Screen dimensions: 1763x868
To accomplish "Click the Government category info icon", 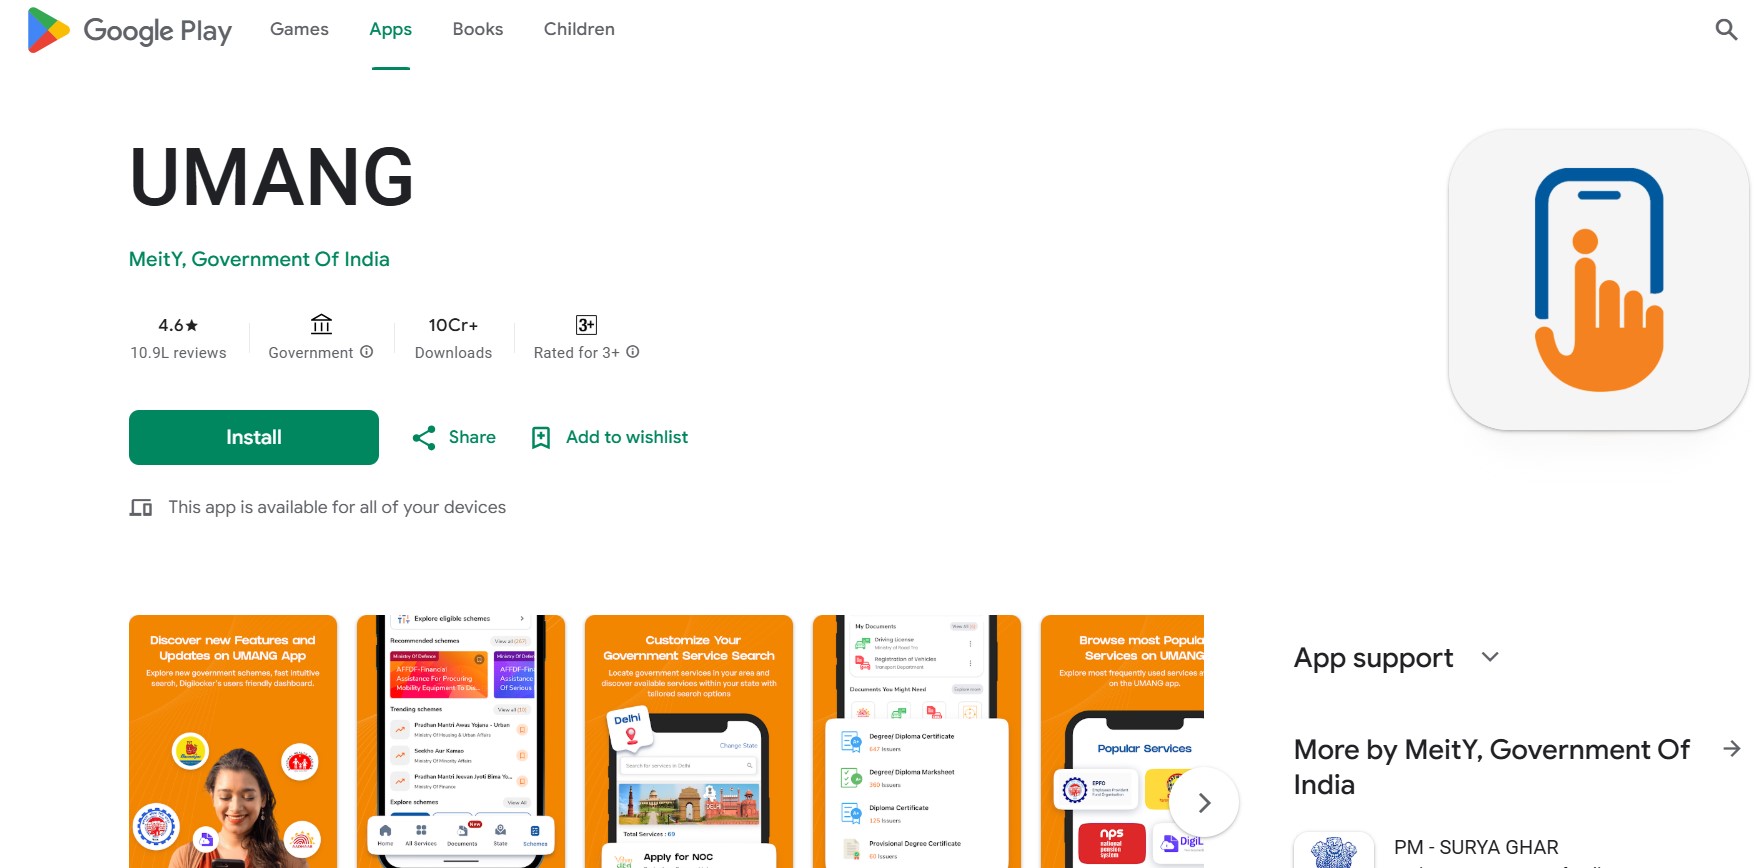I will (x=367, y=352).
